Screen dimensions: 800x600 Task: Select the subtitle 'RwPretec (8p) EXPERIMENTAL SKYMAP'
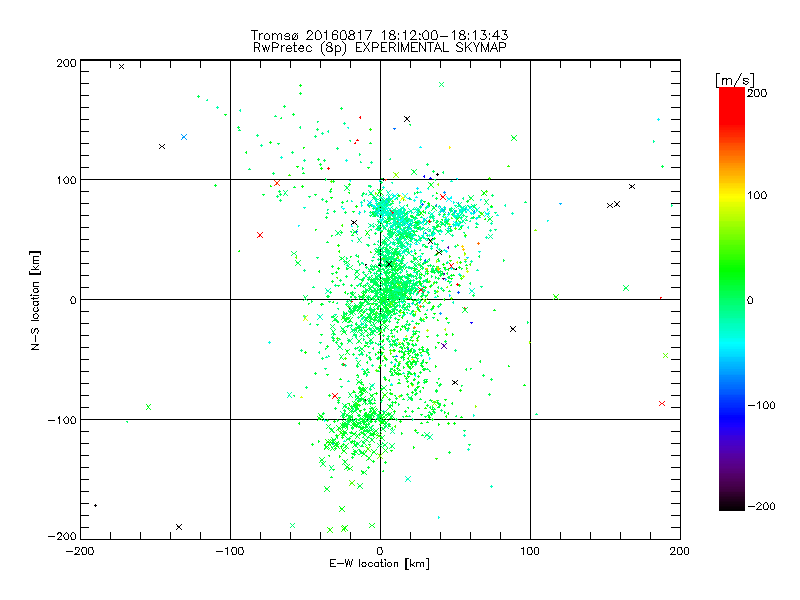(379, 47)
